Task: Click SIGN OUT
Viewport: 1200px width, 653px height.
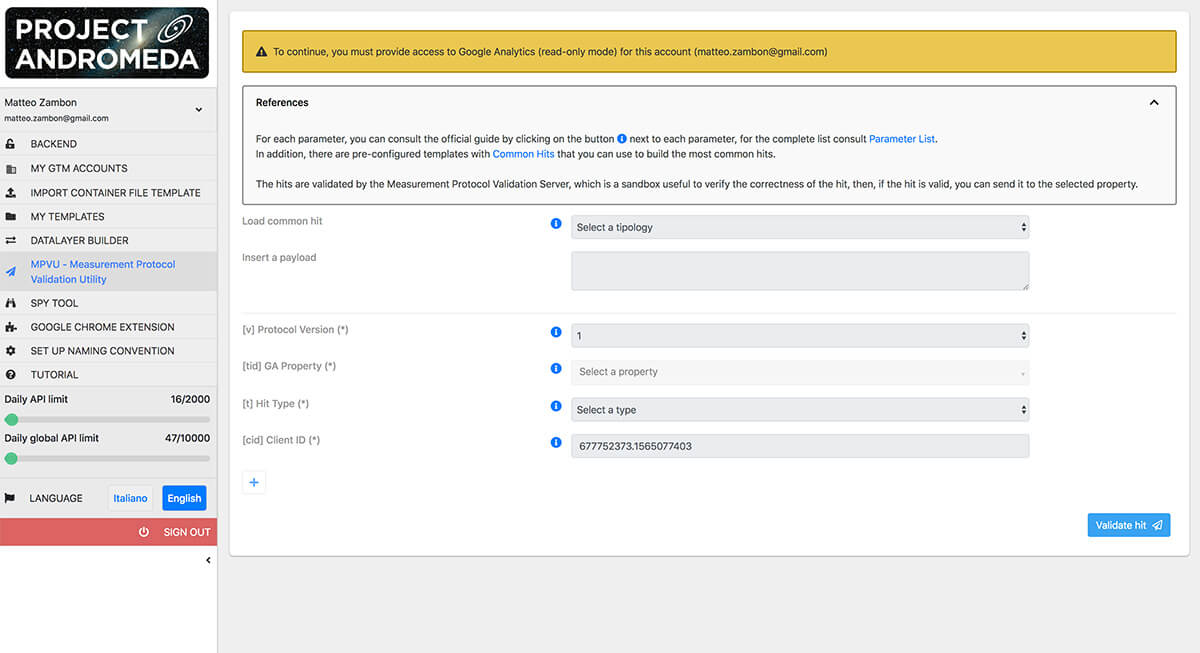Action: pos(108,532)
